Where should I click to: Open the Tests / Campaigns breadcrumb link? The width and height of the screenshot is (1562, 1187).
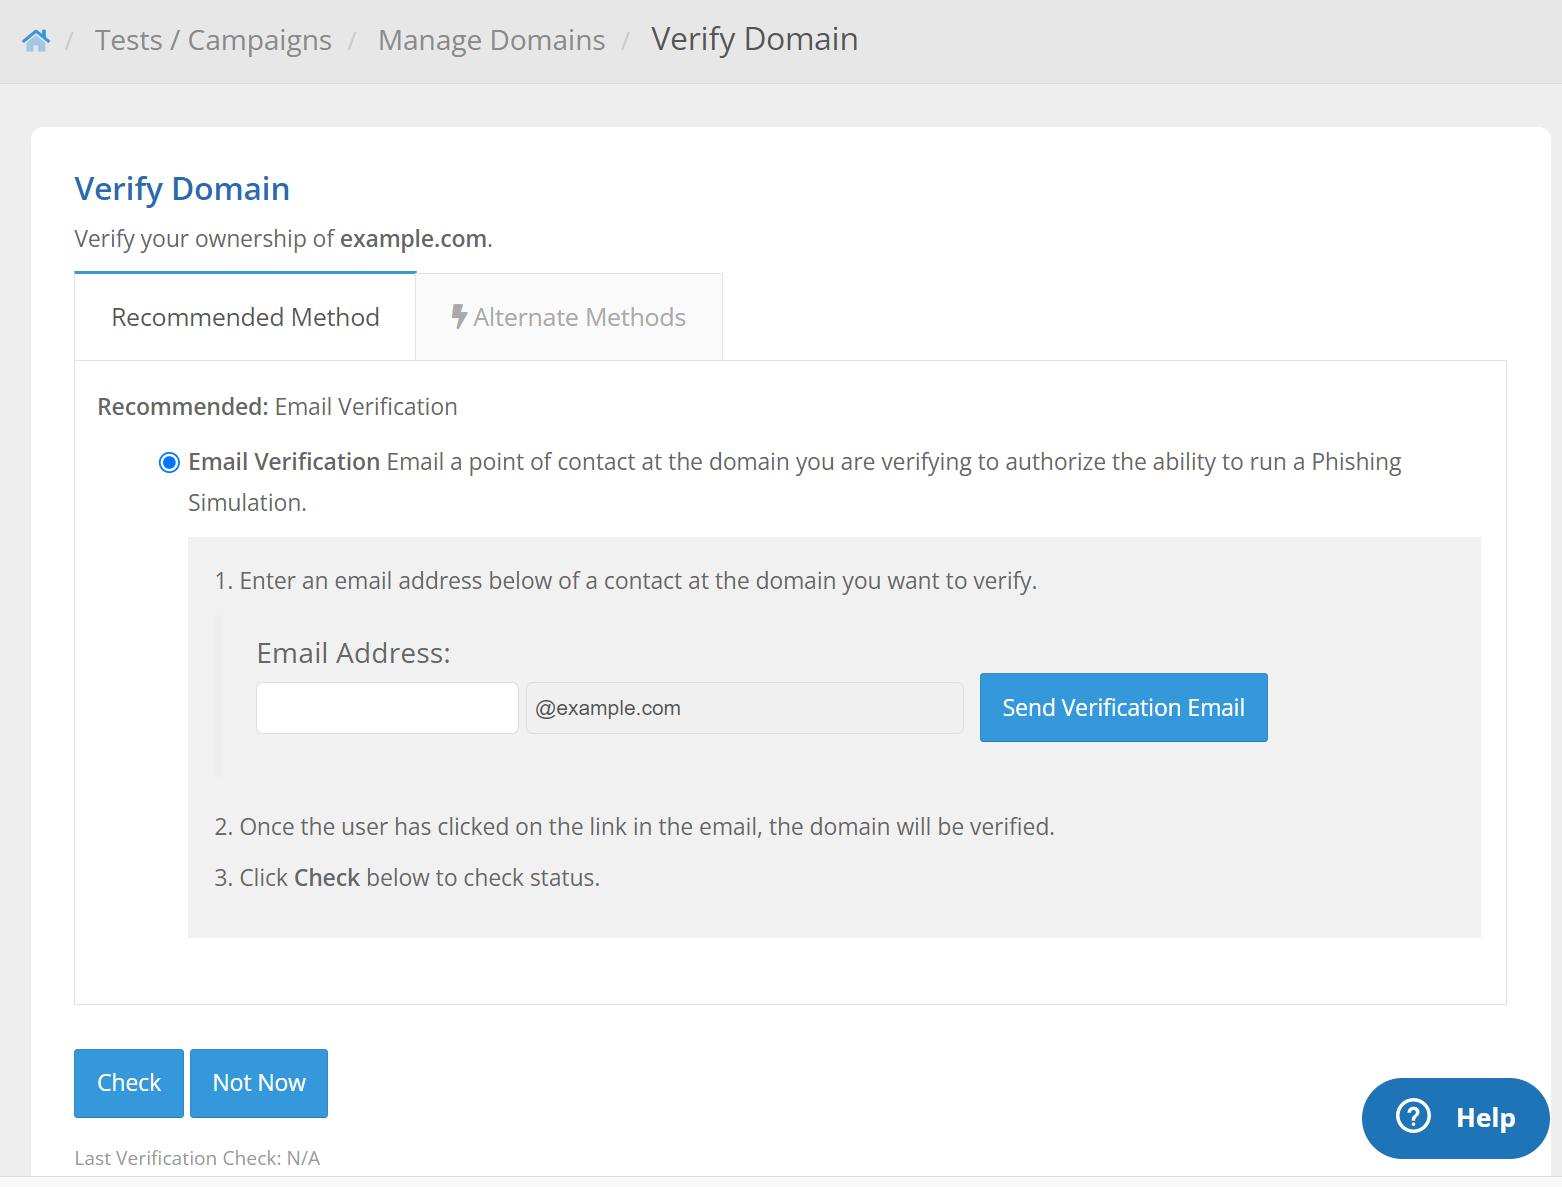(x=213, y=40)
